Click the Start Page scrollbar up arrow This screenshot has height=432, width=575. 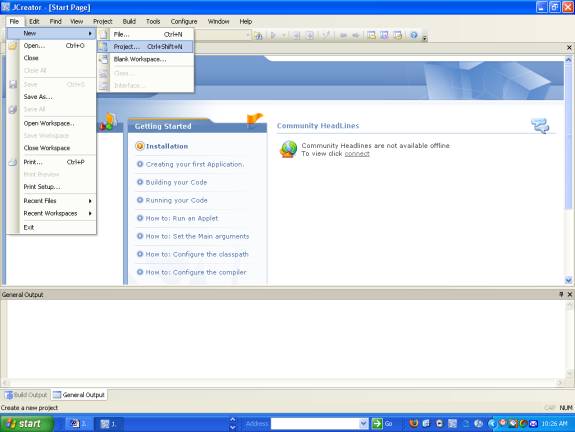point(568,59)
